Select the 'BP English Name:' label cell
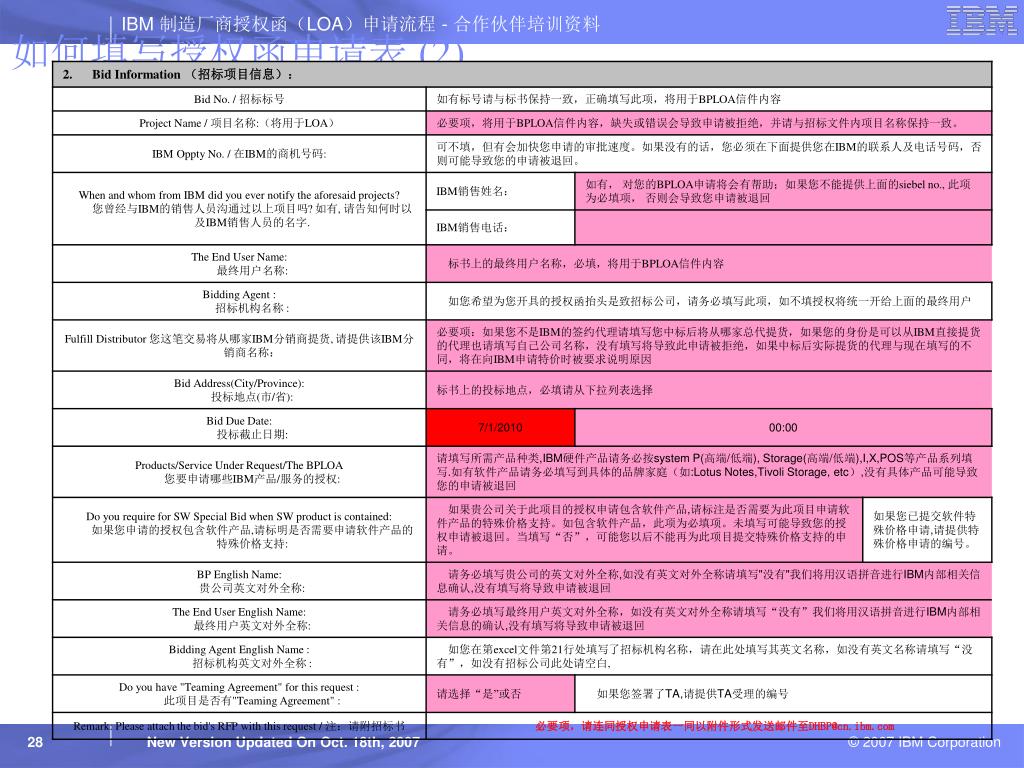1024x768 pixels. pyautogui.click(x=239, y=581)
